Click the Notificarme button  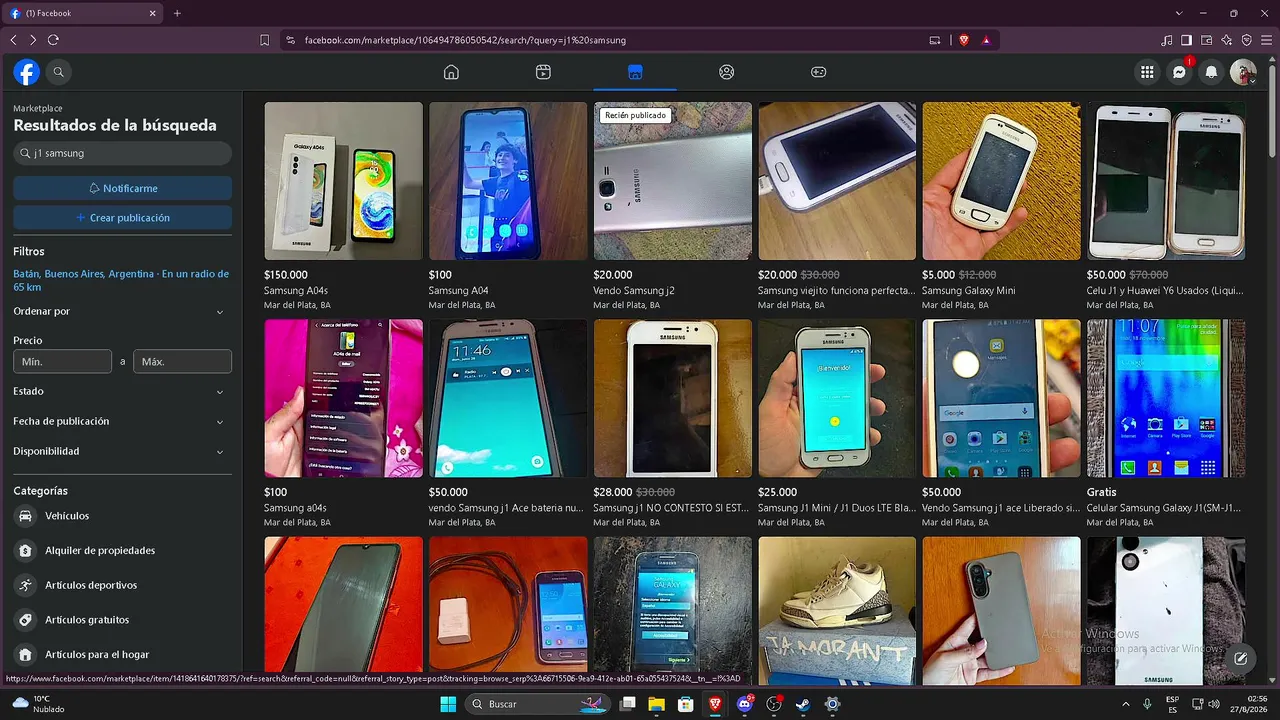[x=122, y=188]
